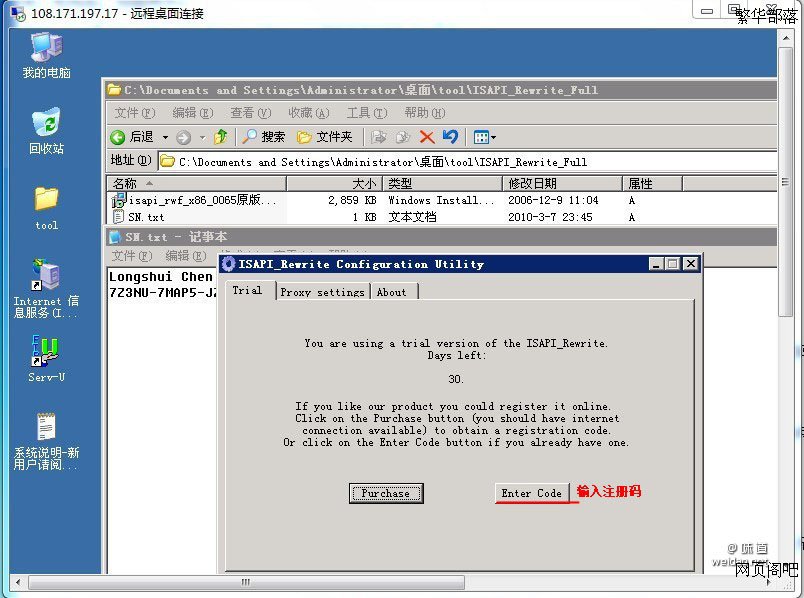Select the 系统说明 text document icon
The height and width of the screenshot is (598, 804).
[x=46, y=441]
